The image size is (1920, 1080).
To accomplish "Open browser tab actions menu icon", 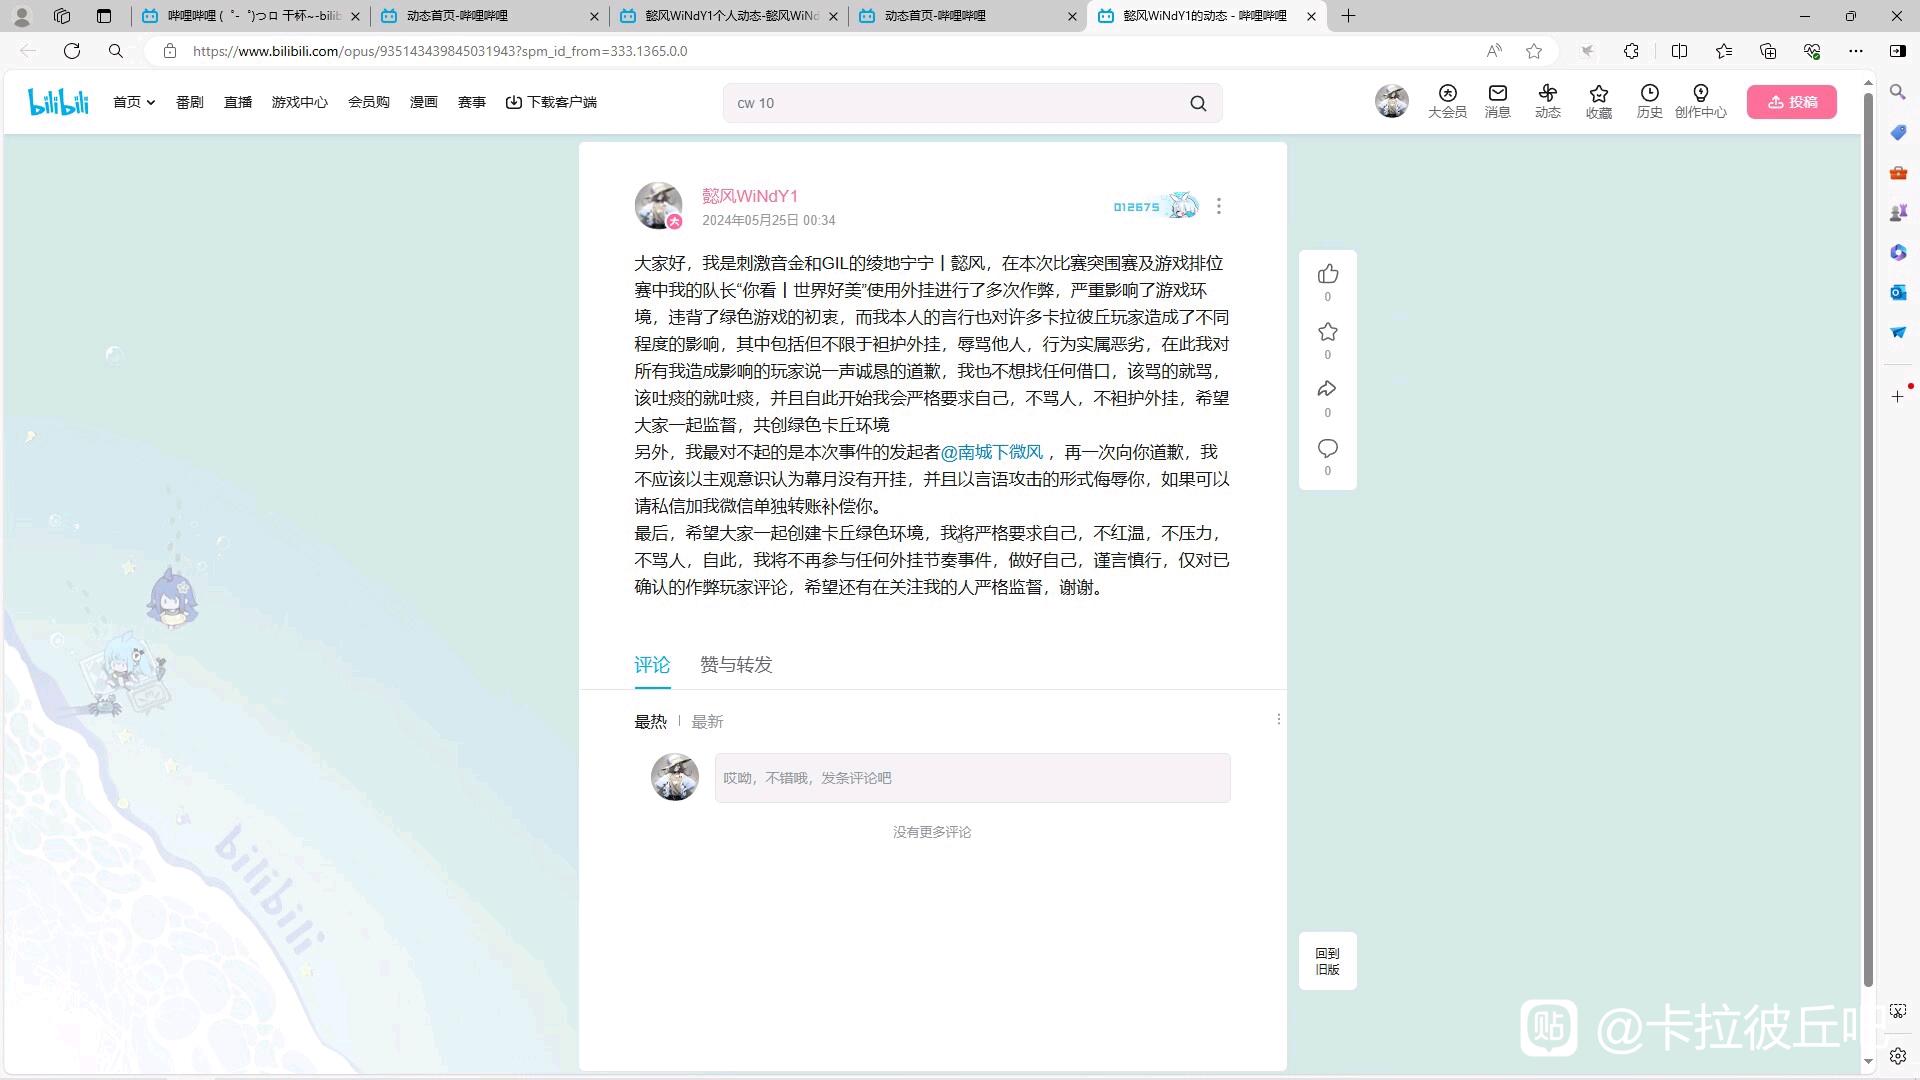I will coord(103,16).
